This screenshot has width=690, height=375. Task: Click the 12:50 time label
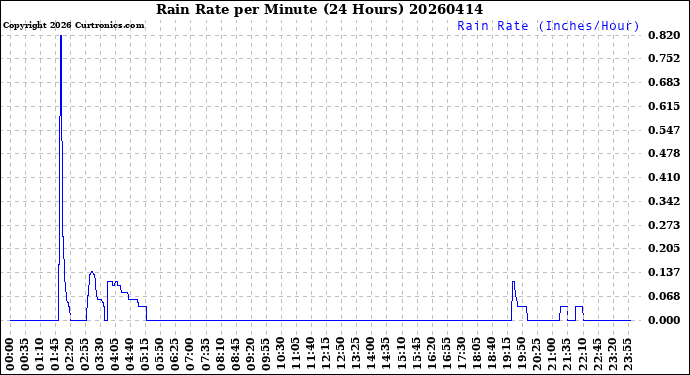click(341, 355)
